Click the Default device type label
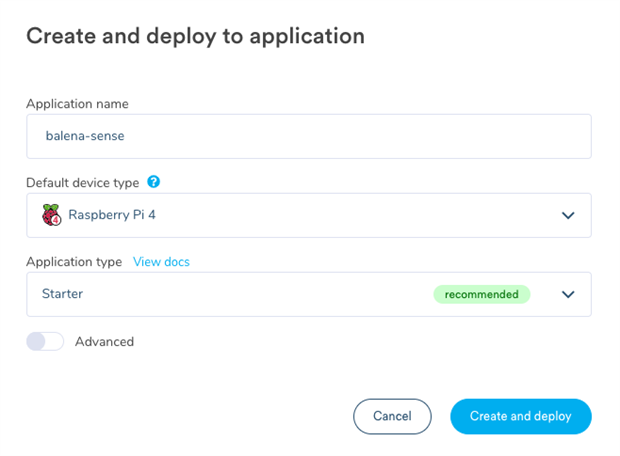620x456 pixels. pos(83,183)
